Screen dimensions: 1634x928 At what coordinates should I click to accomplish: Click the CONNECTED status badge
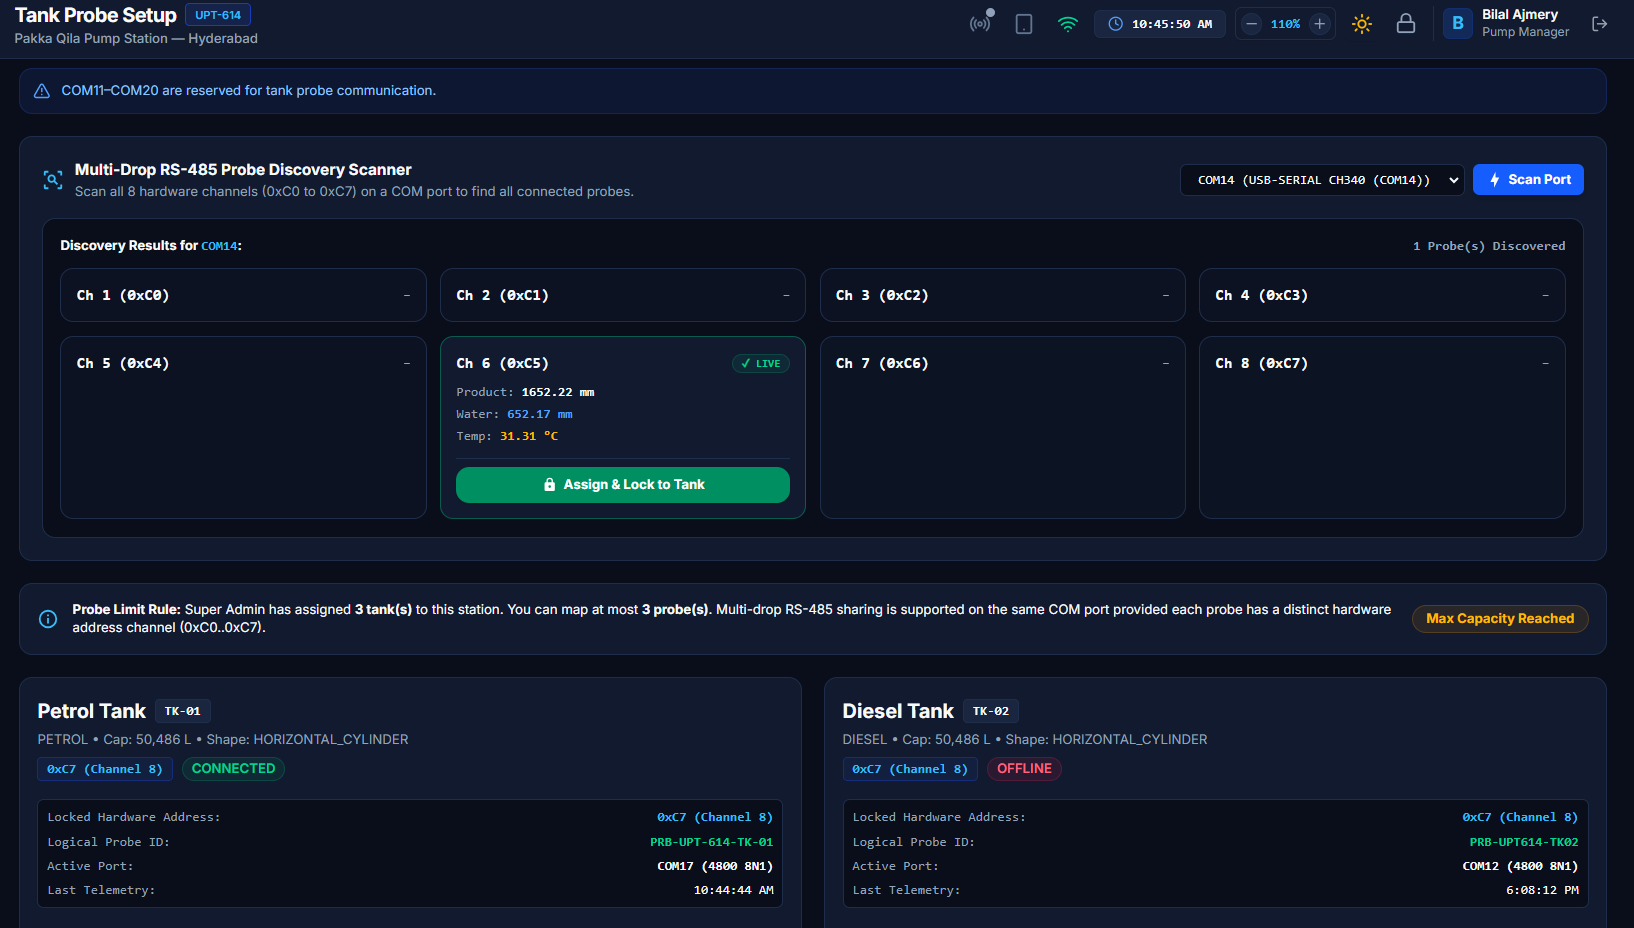coord(234,769)
